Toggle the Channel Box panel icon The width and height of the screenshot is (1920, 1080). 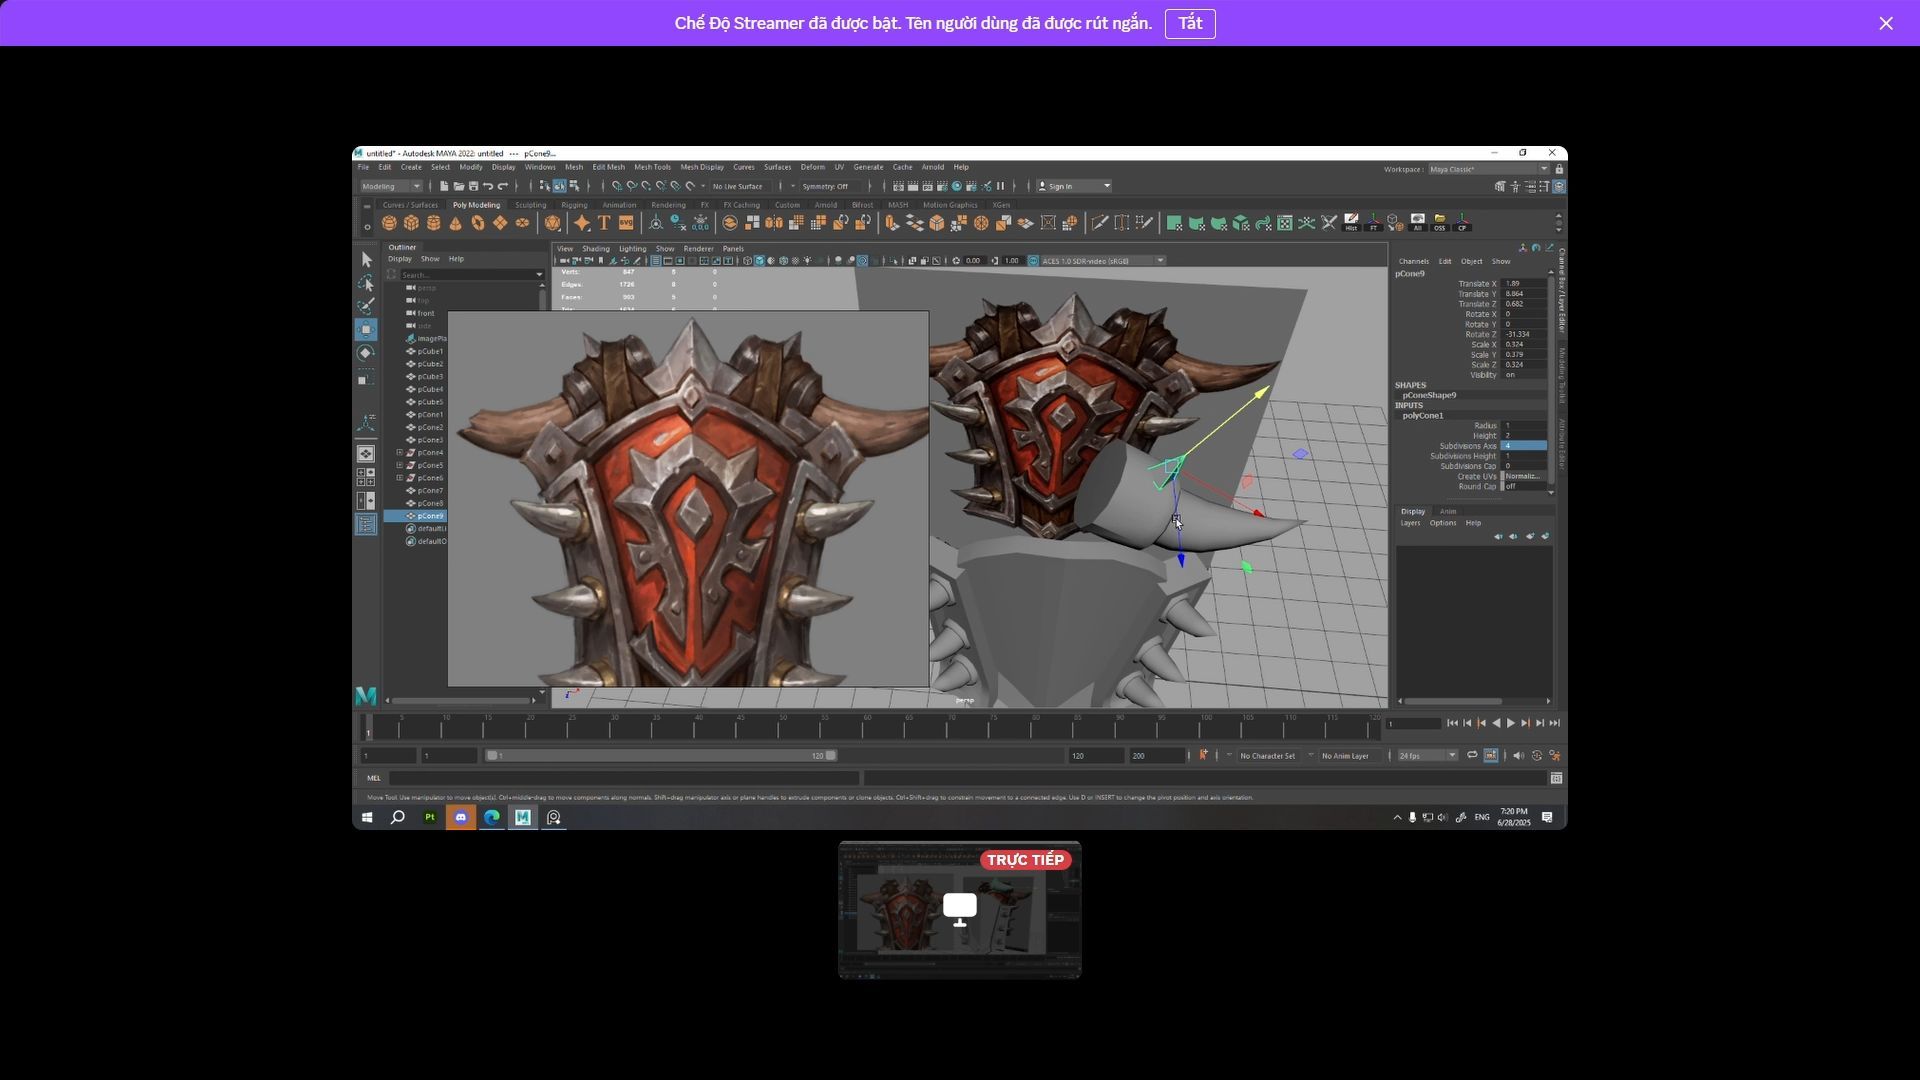coord(1559,186)
